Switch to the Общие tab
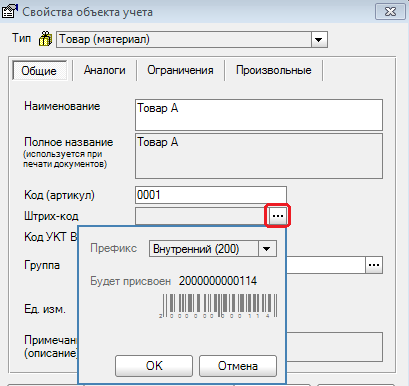The width and height of the screenshot is (409, 386). pyautogui.click(x=39, y=70)
